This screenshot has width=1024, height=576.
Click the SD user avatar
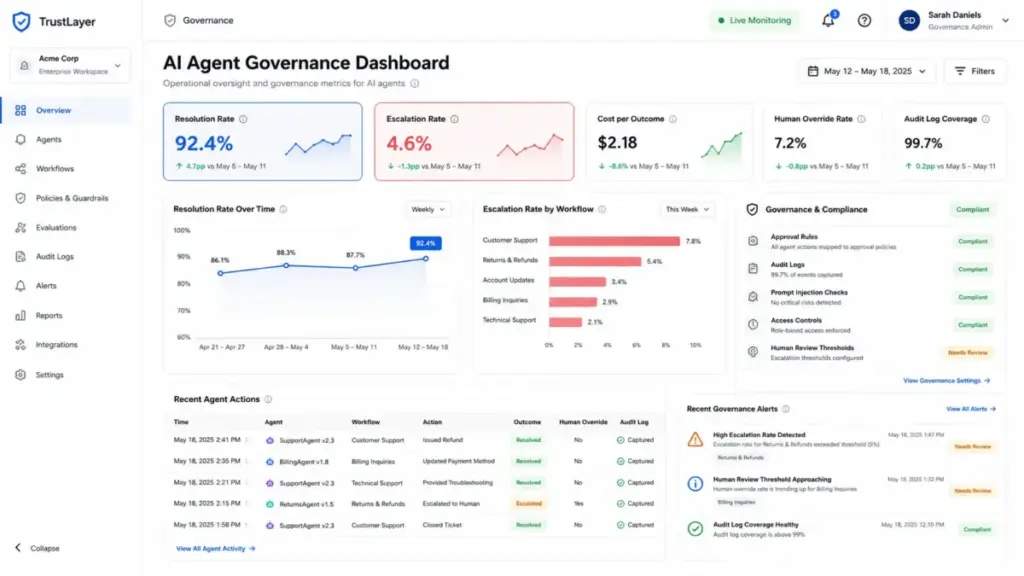tap(909, 20)
